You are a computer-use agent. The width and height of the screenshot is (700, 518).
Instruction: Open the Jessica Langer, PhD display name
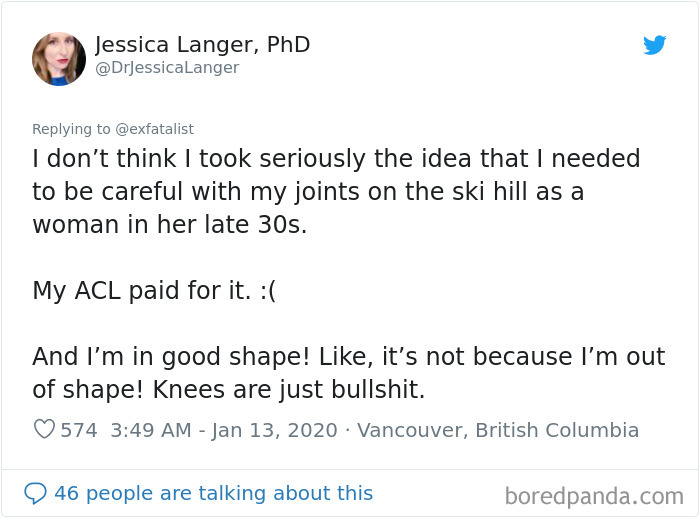(202, 45)
